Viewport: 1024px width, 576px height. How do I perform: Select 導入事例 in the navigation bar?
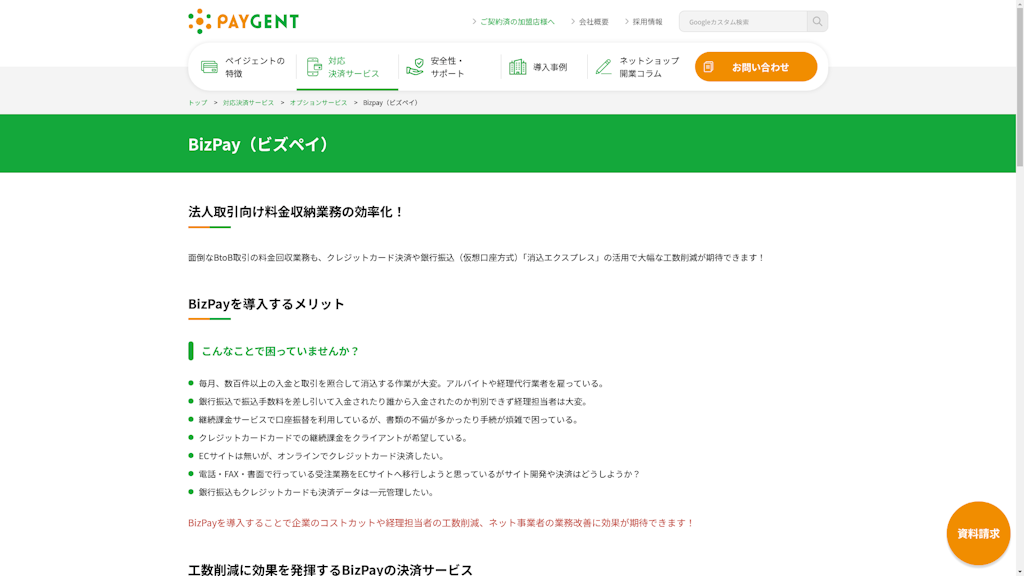click(549, 67)
